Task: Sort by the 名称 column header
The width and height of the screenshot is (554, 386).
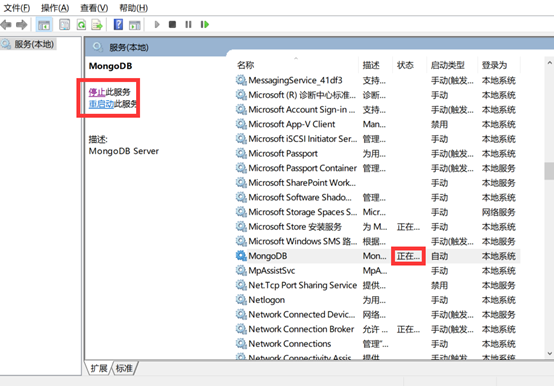Action: click(246, 65)
